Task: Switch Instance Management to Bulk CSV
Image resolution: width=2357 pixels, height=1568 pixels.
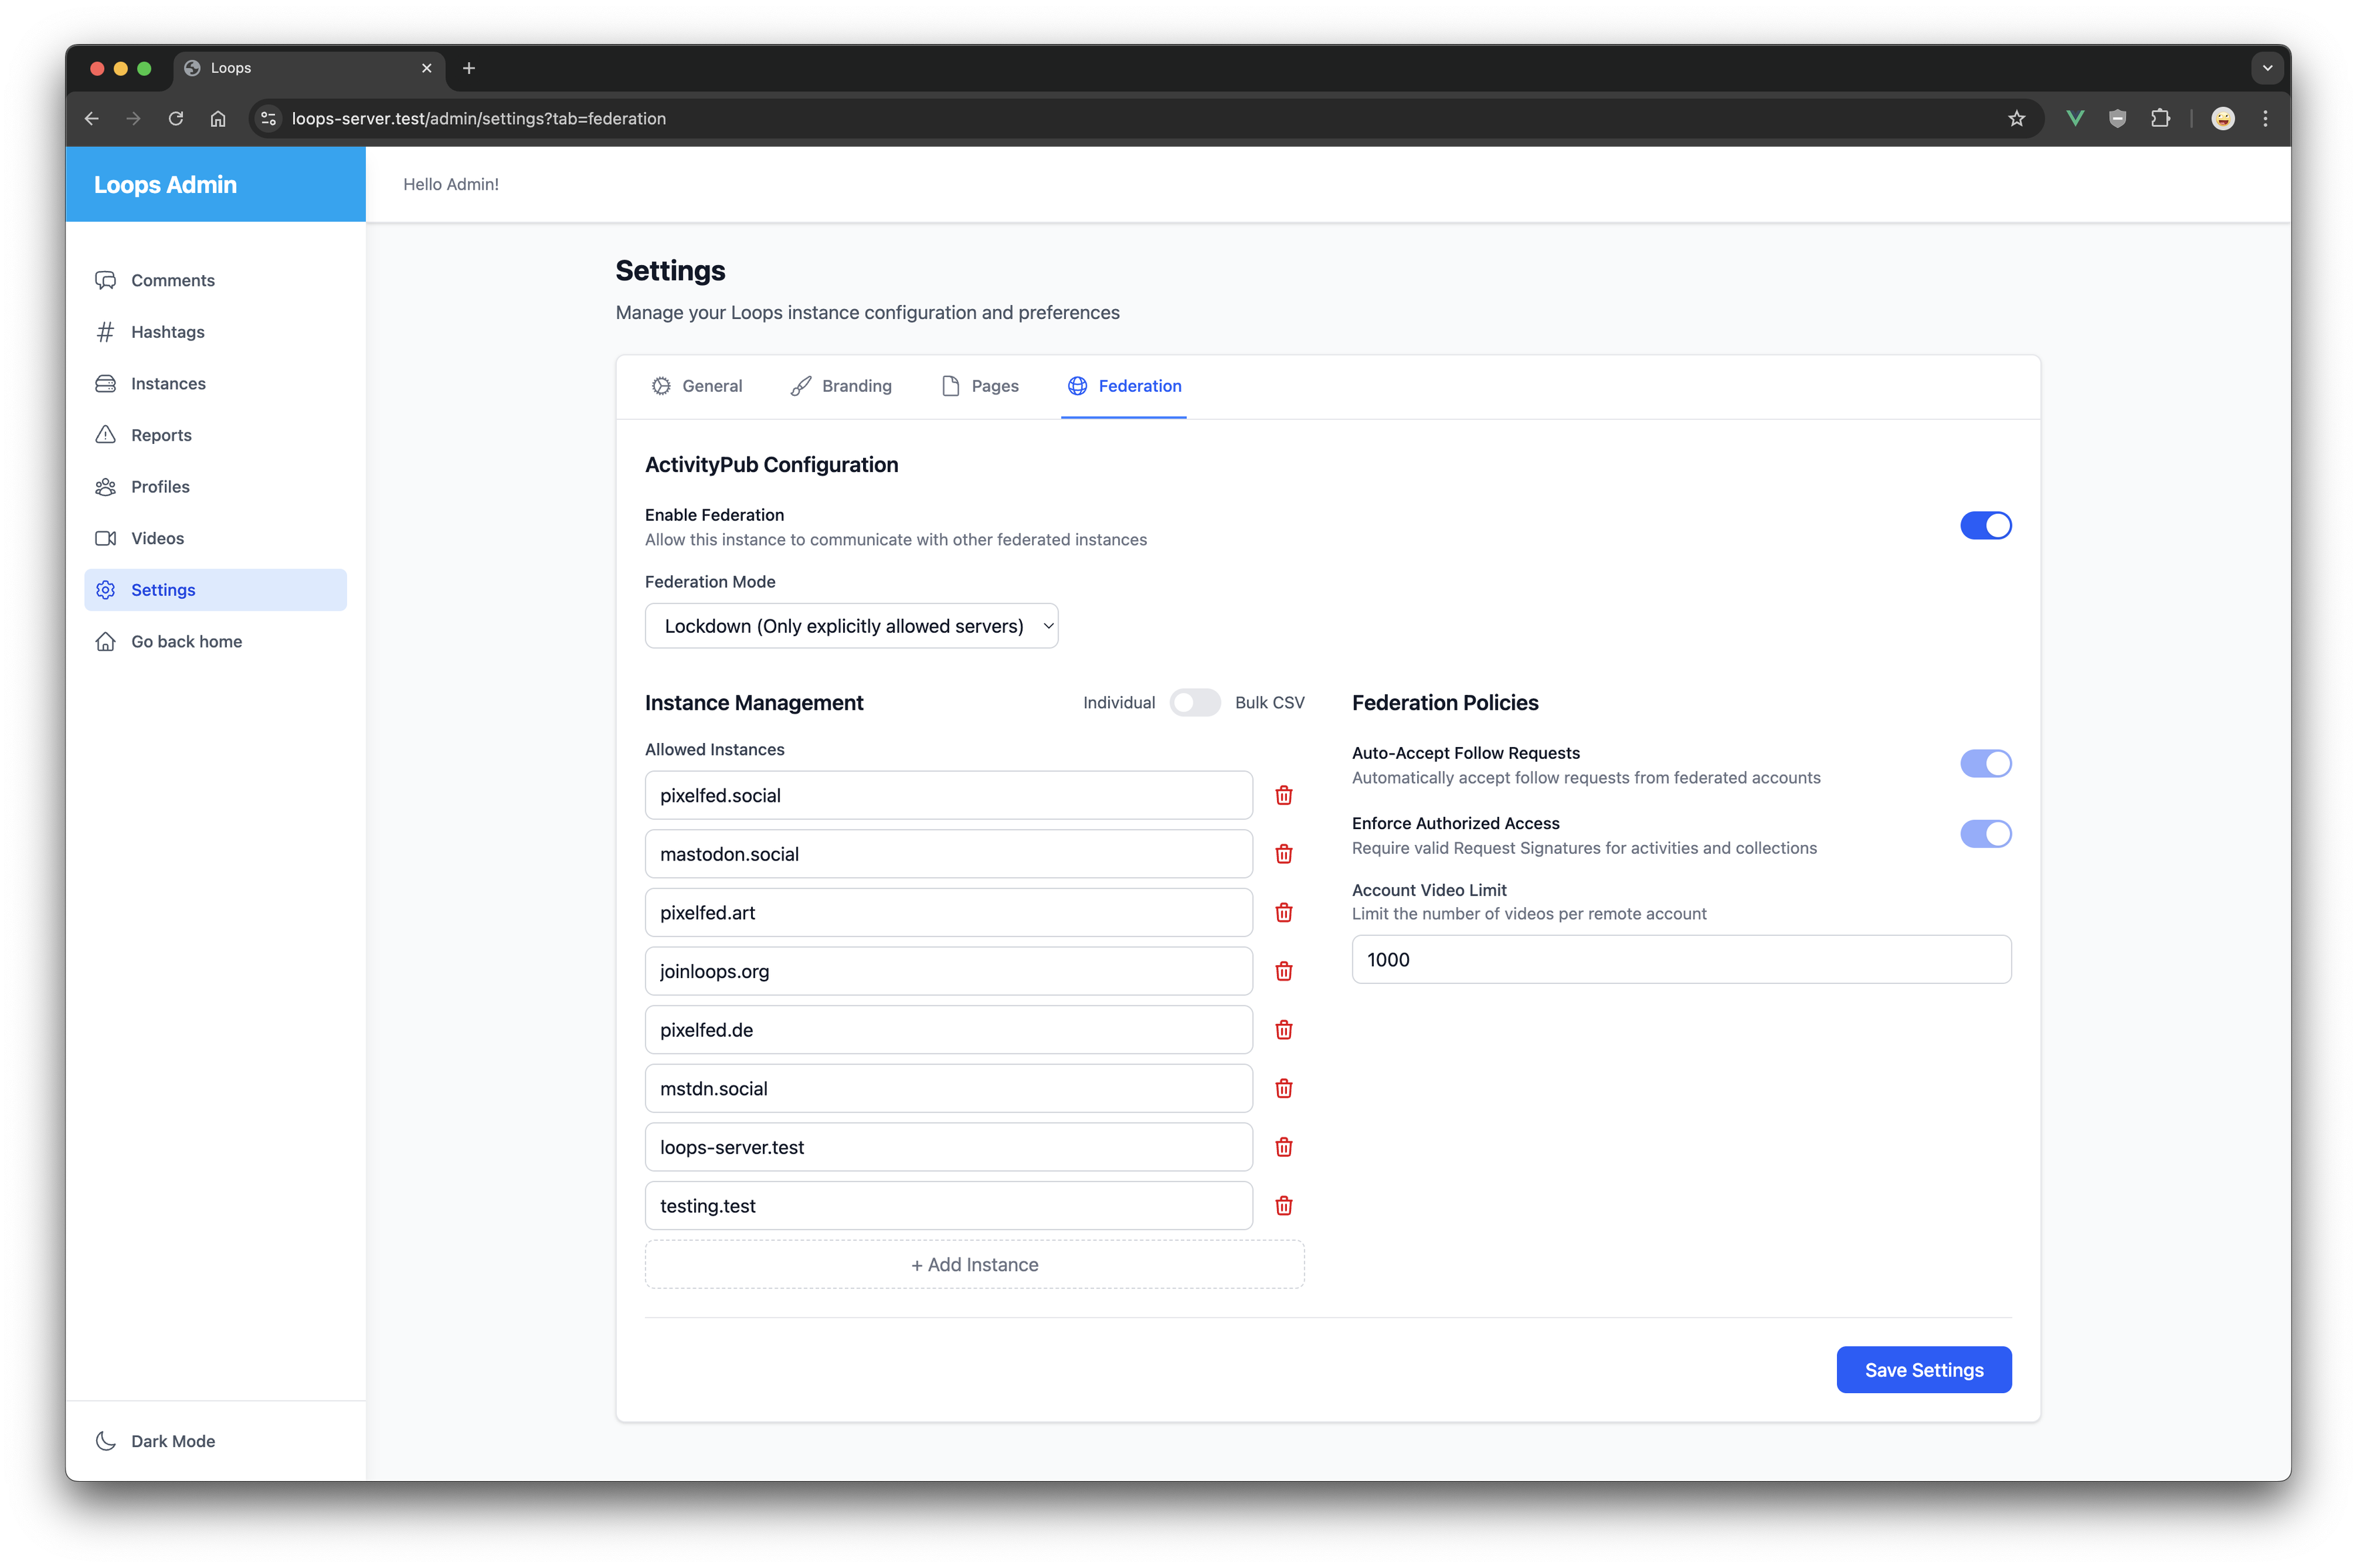Action: tap(1195, 703)
